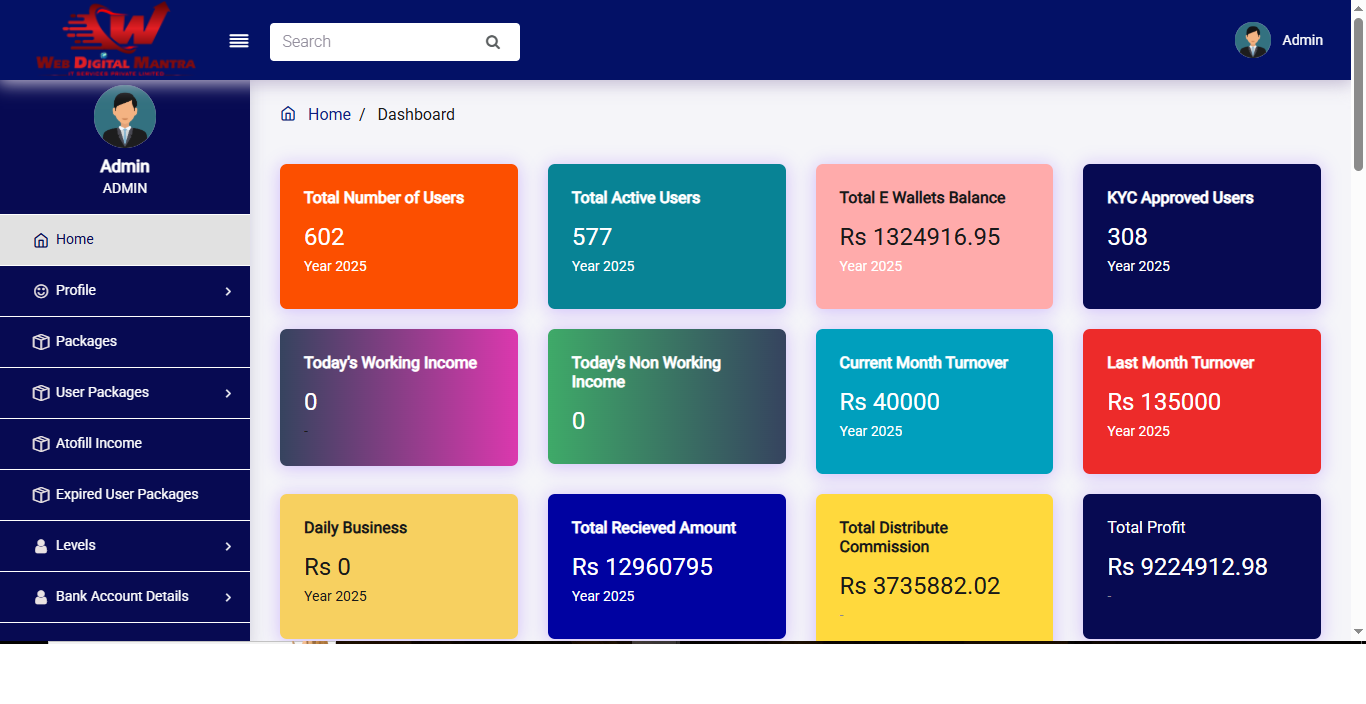Click the Home breadcrumb link

[329, 114]
